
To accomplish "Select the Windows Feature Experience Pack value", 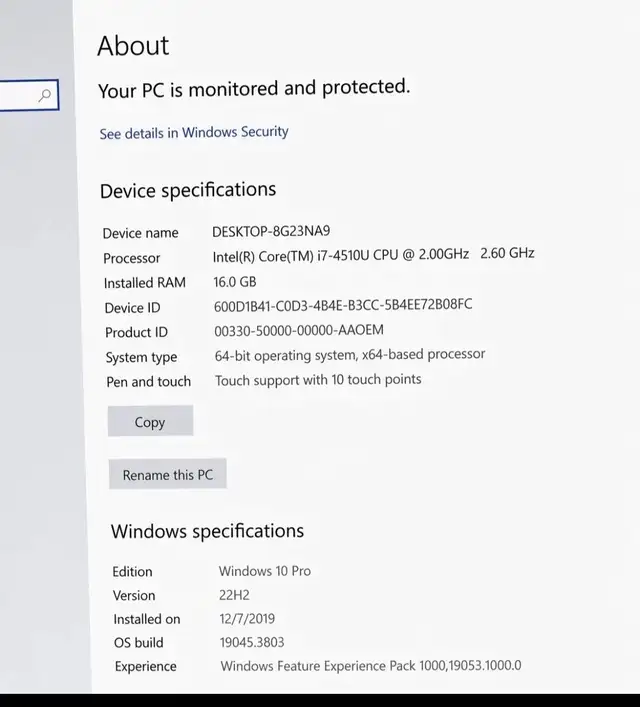I will (371, 666).
